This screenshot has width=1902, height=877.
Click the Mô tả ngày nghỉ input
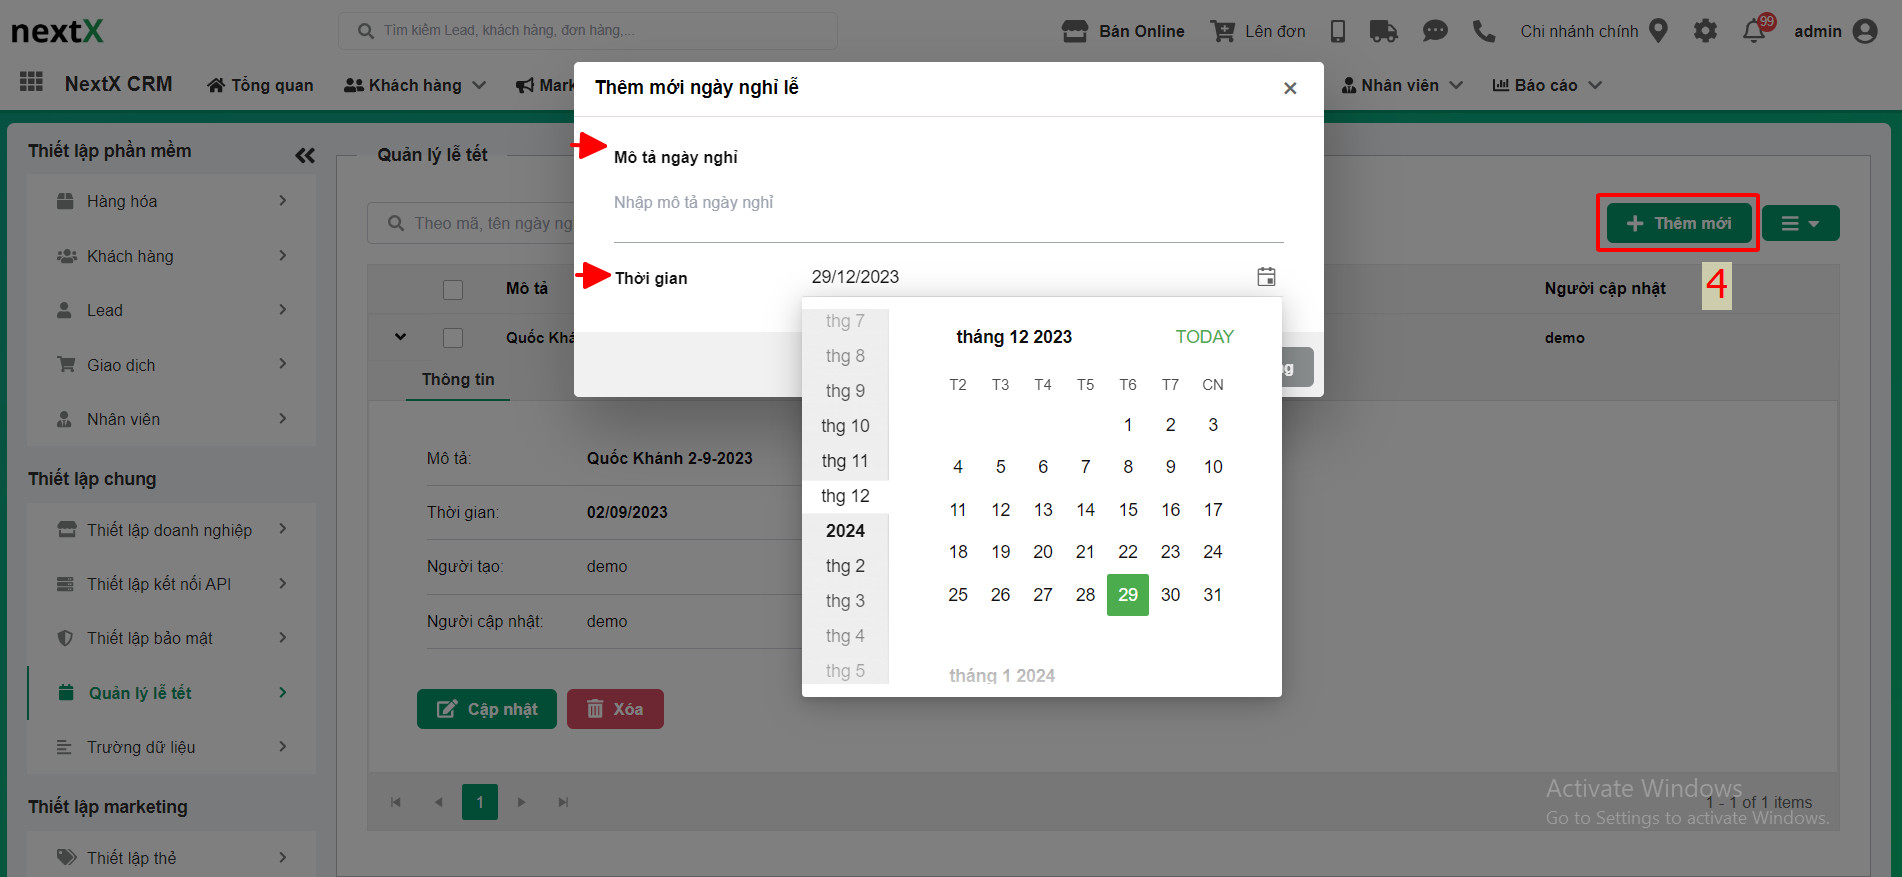(x=948, y=203)
